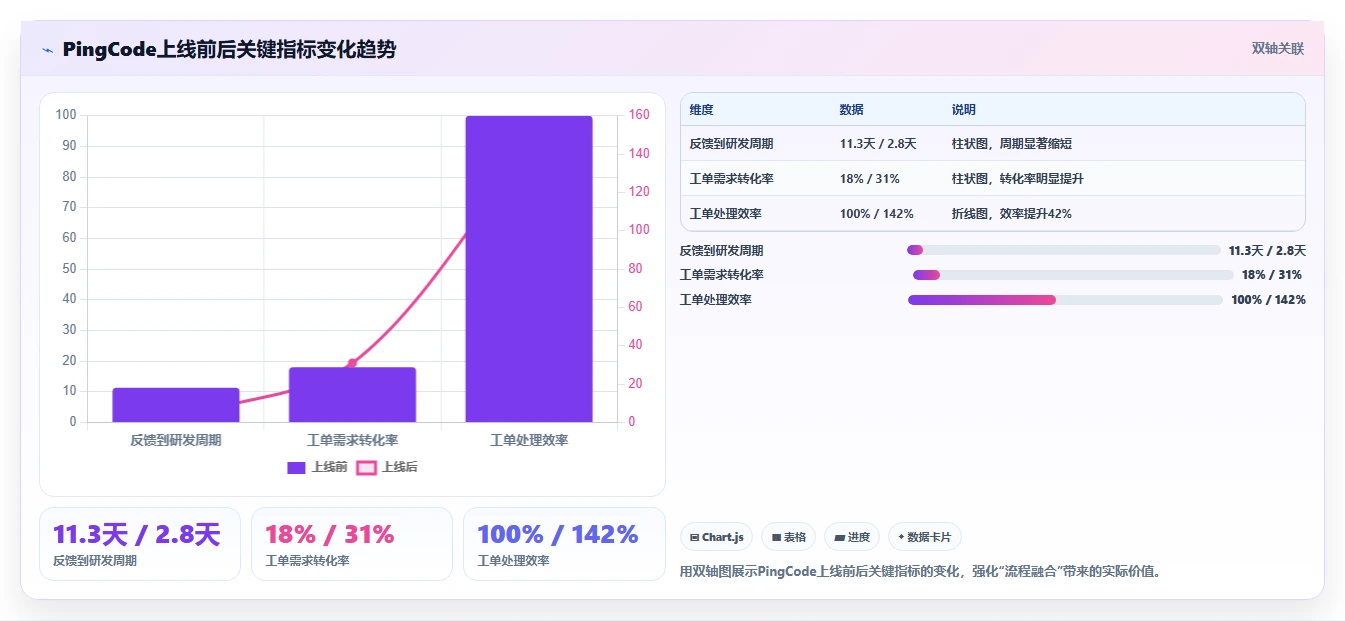Click the right axis value 160

638,115
